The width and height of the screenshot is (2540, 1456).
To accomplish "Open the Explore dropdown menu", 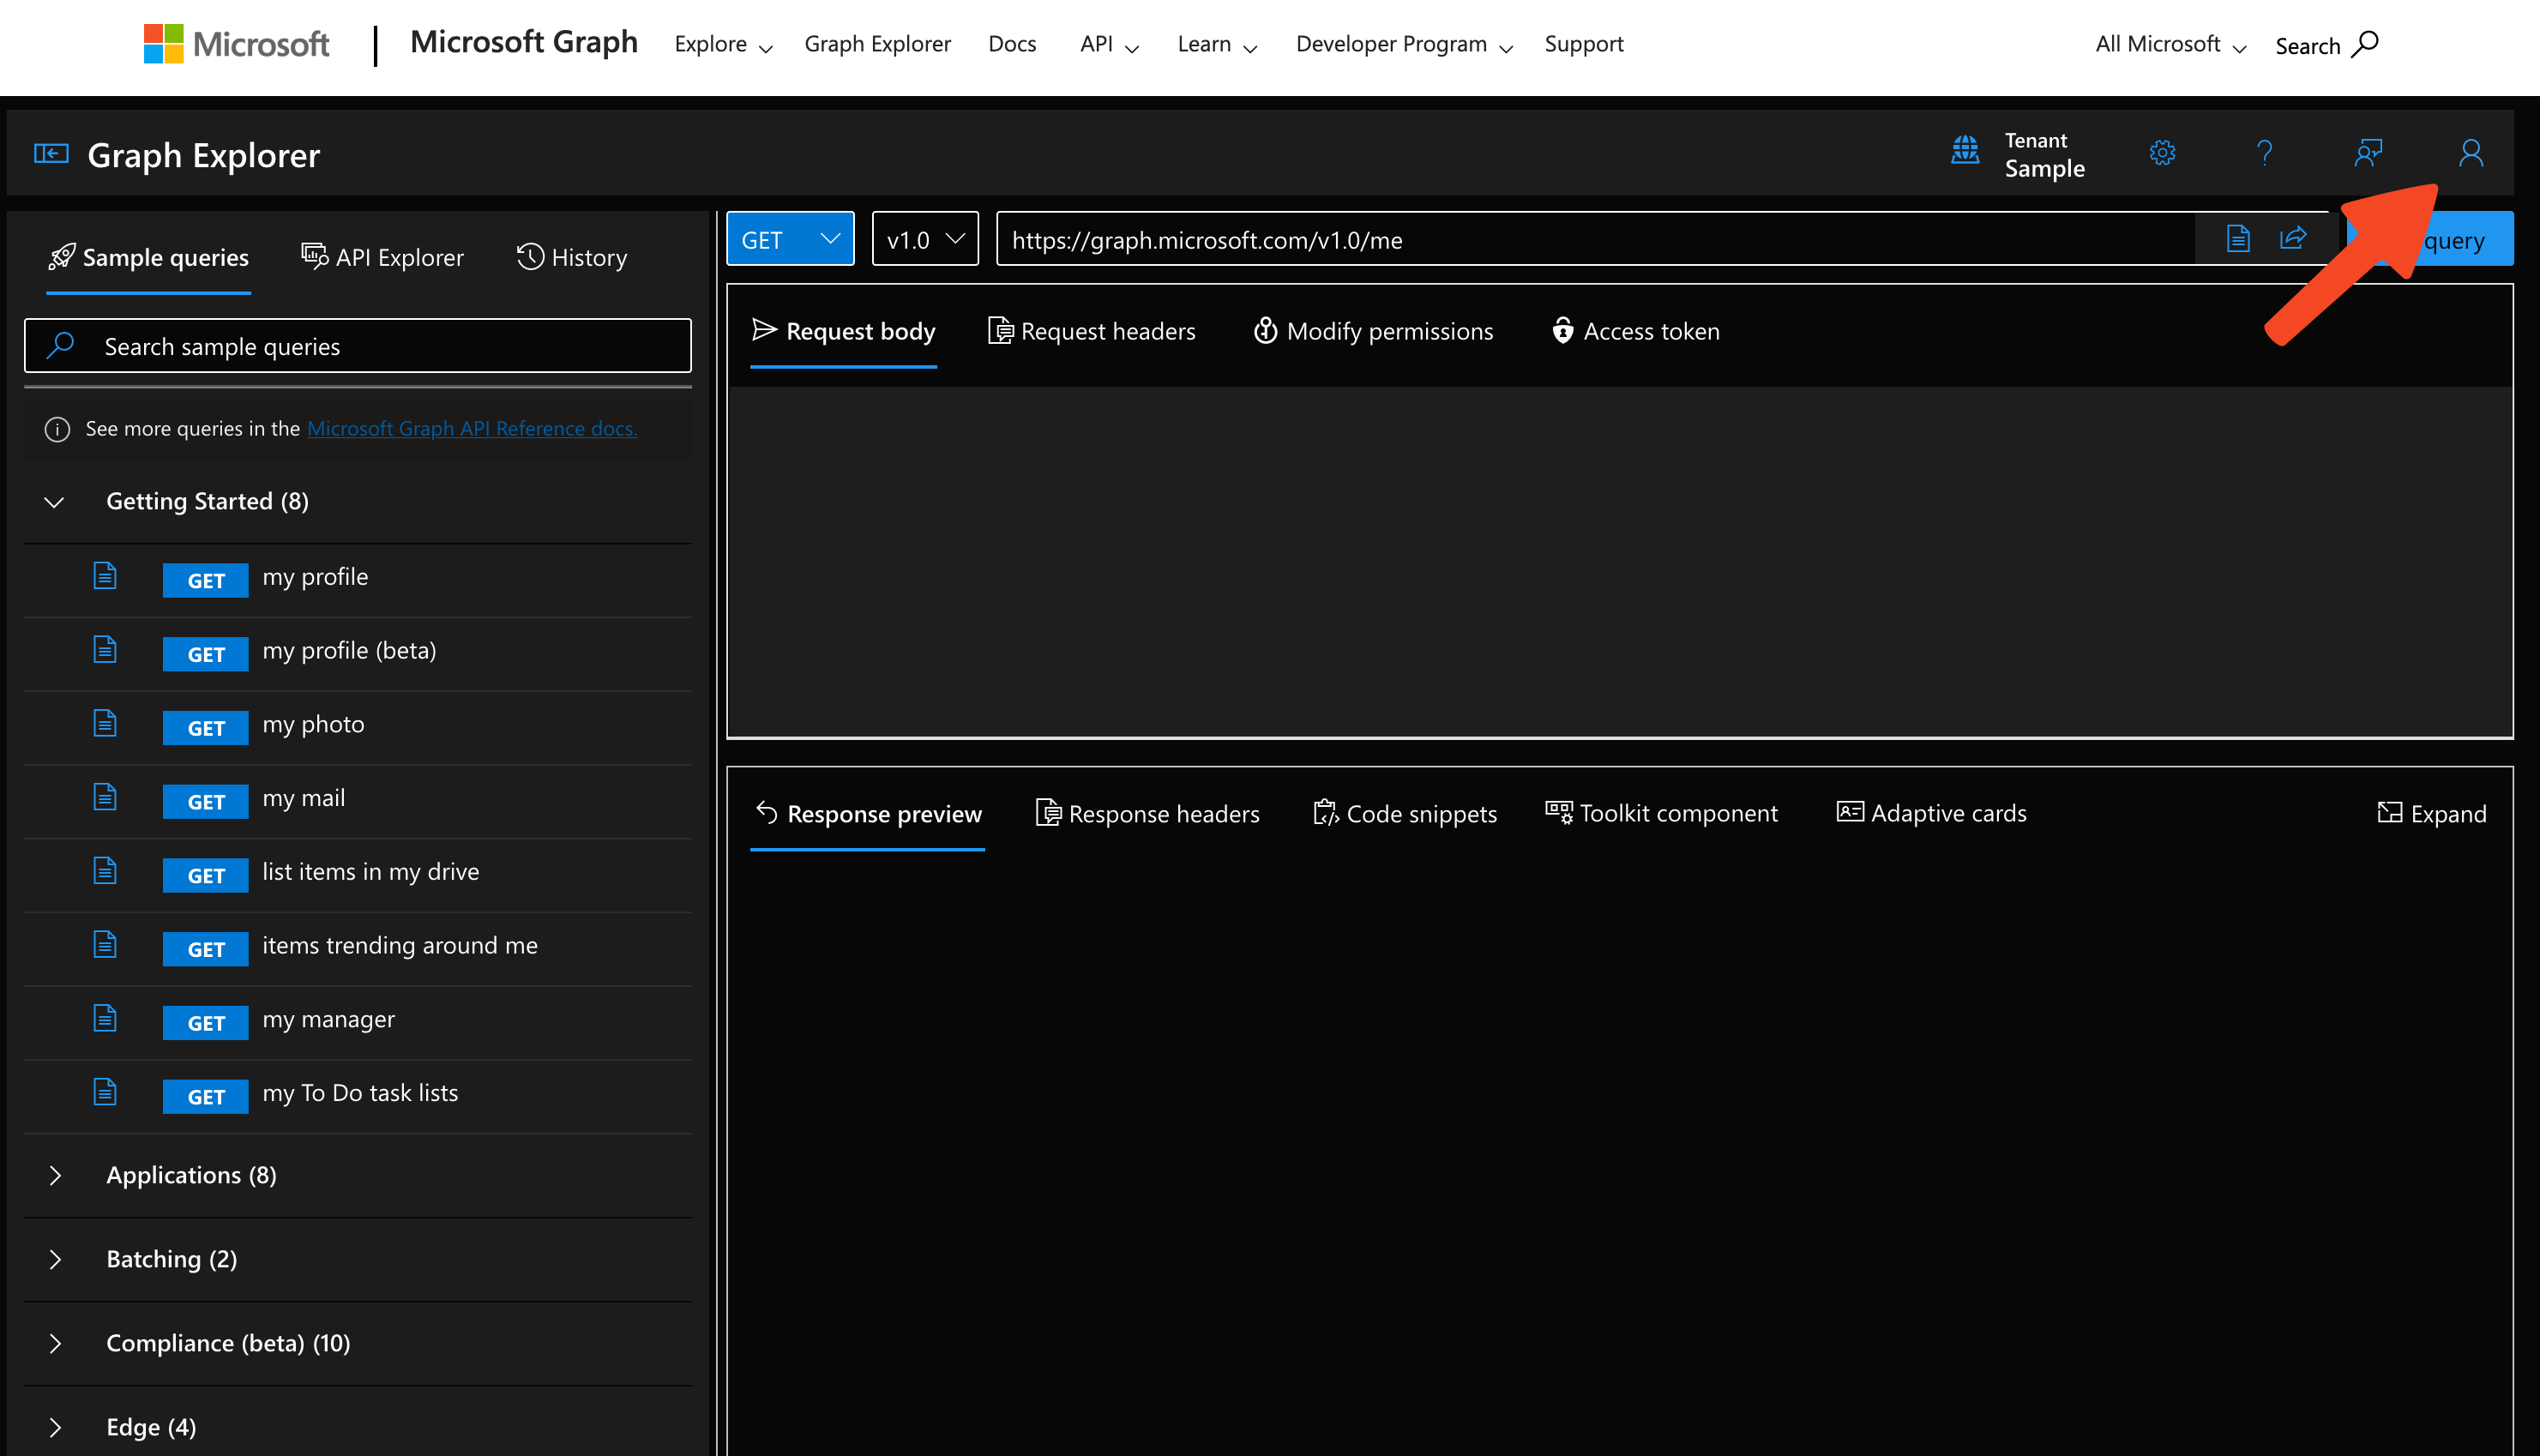I will point(723,44).
